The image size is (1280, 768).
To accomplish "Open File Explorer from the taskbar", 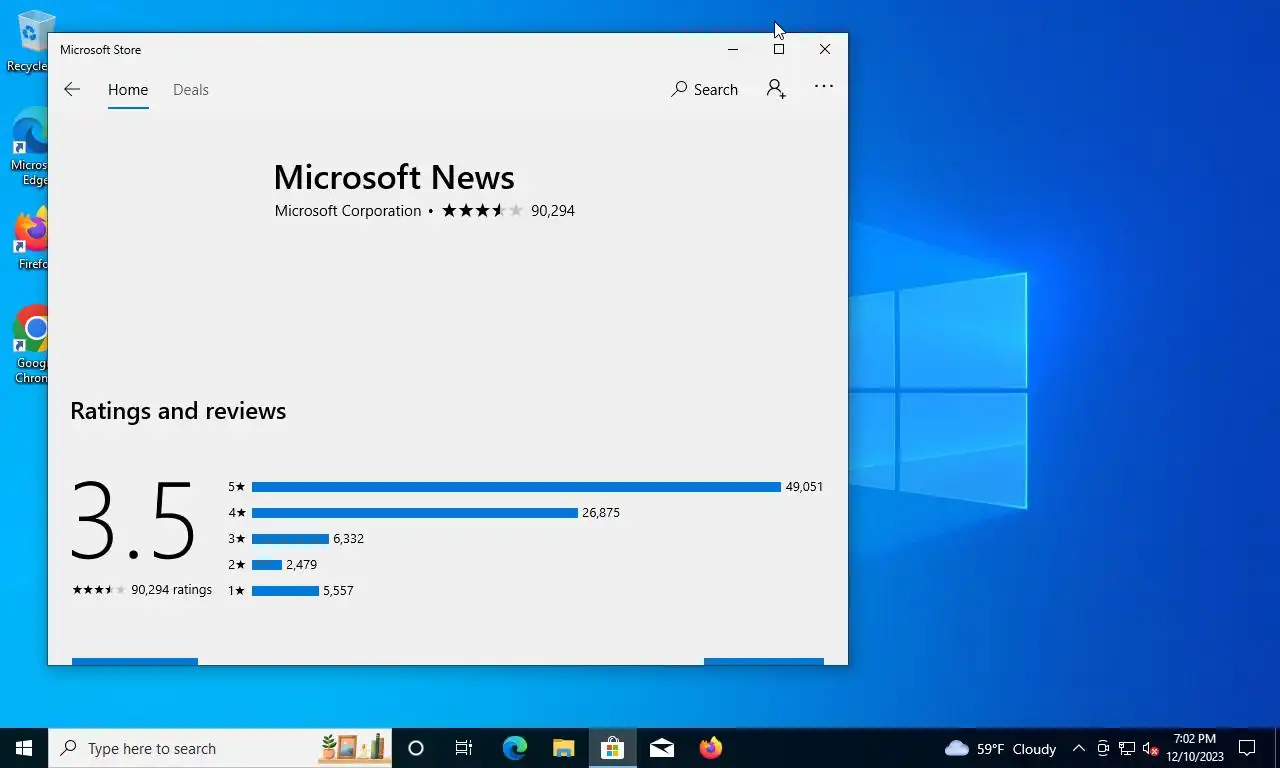I will [564, 748].
